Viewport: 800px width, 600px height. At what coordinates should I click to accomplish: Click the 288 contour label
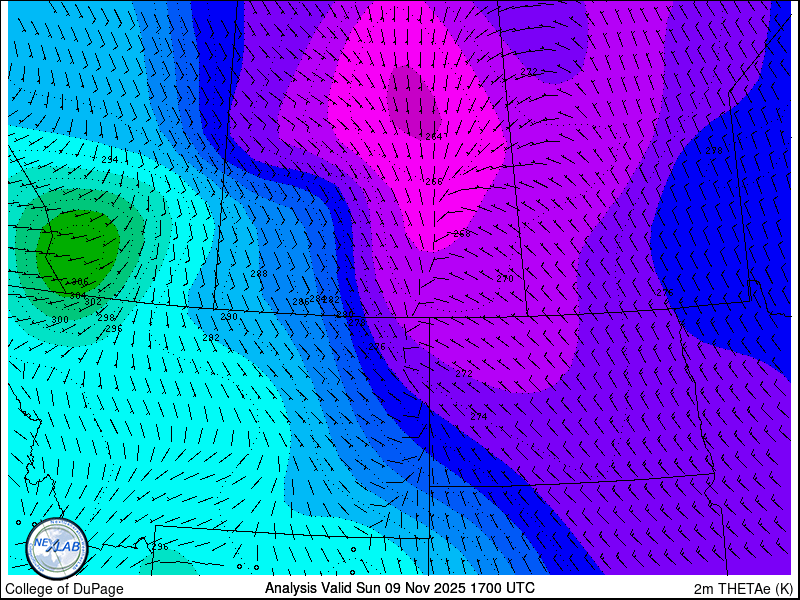tap(259, 273)
